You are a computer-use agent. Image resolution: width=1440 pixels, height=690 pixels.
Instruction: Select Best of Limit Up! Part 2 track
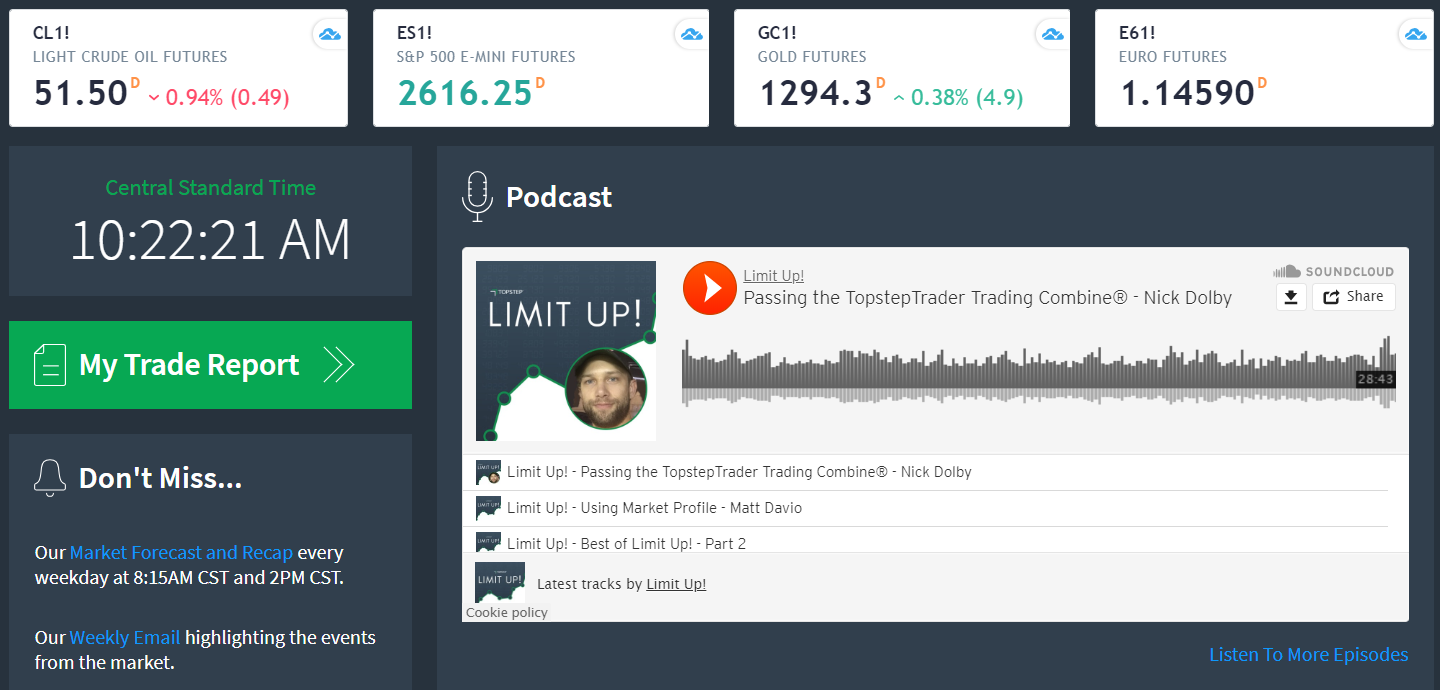[x=626, y=544]
